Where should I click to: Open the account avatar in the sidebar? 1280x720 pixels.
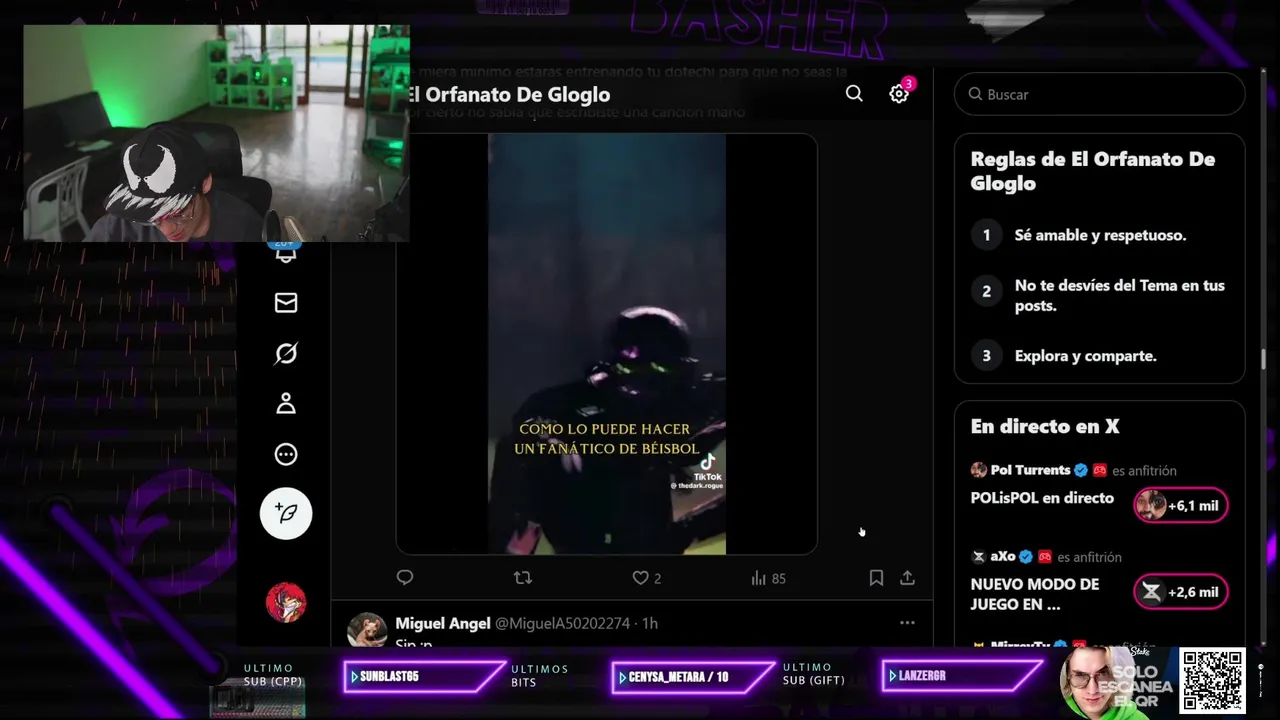(286, 602)
